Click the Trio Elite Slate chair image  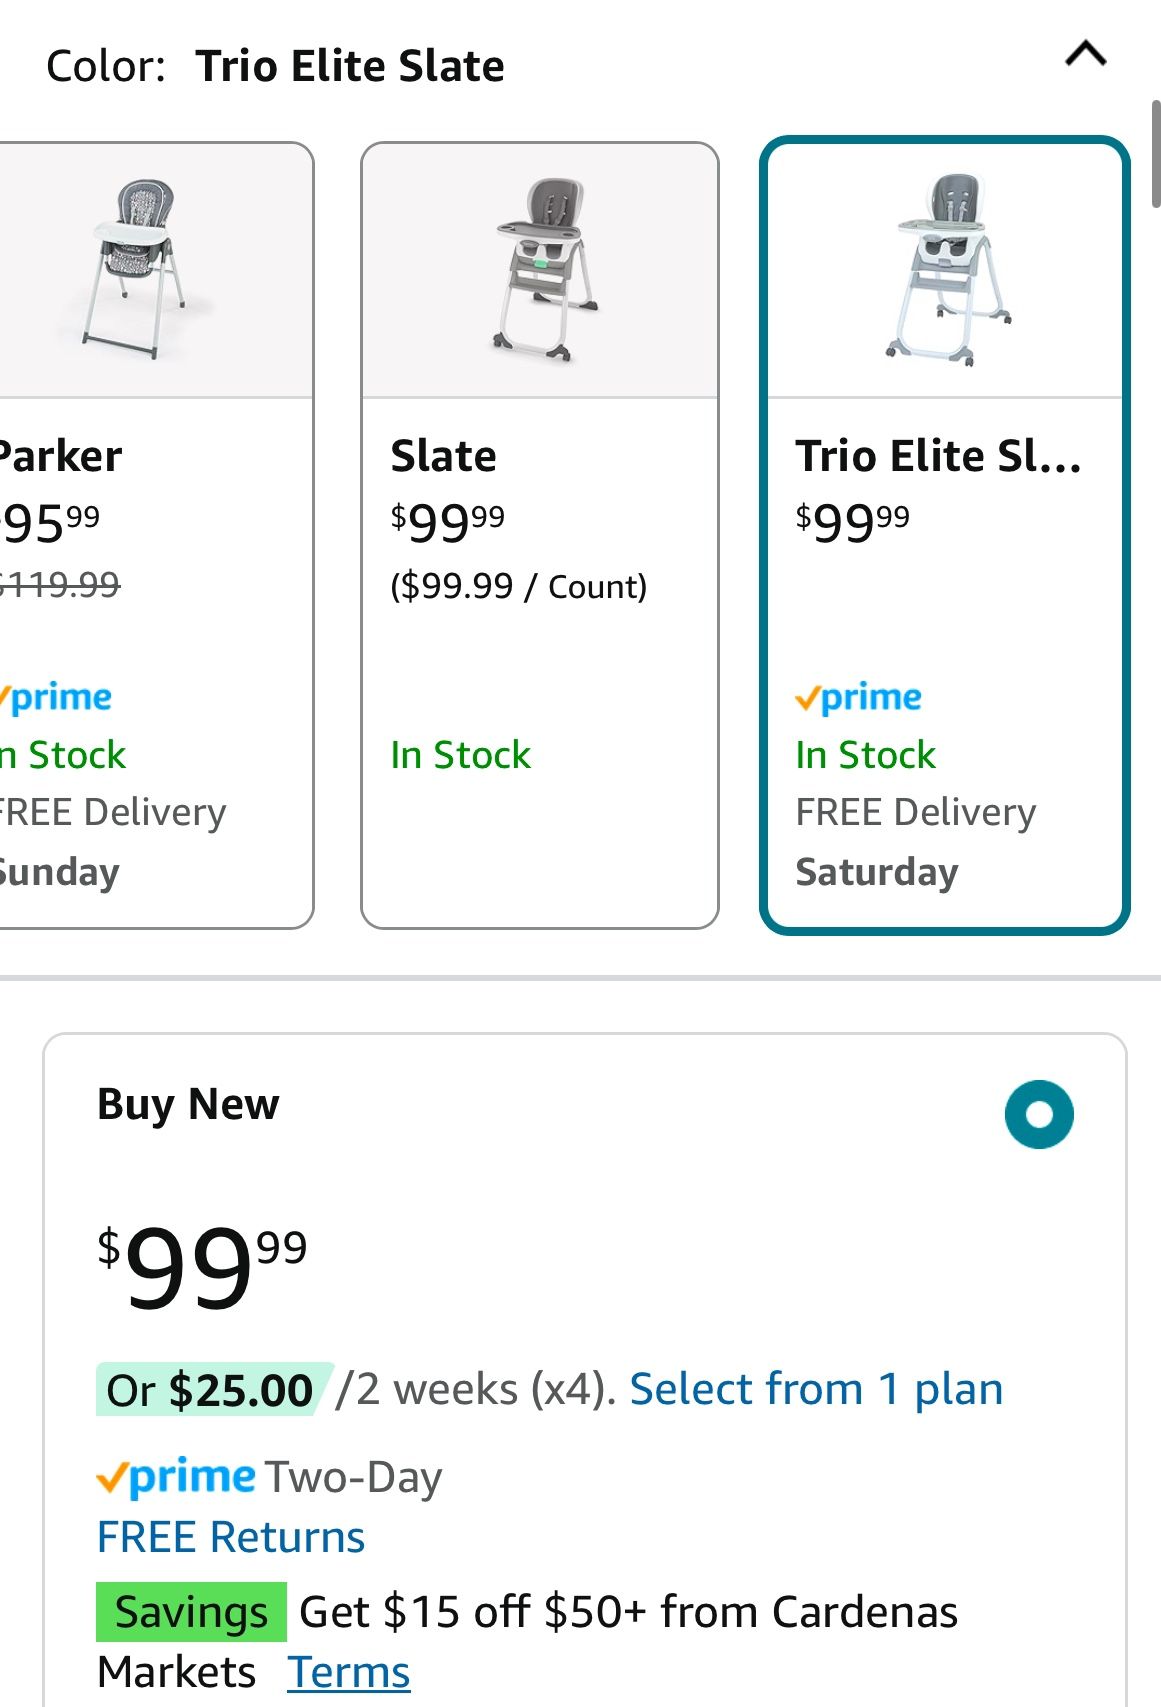coord(946,270)
